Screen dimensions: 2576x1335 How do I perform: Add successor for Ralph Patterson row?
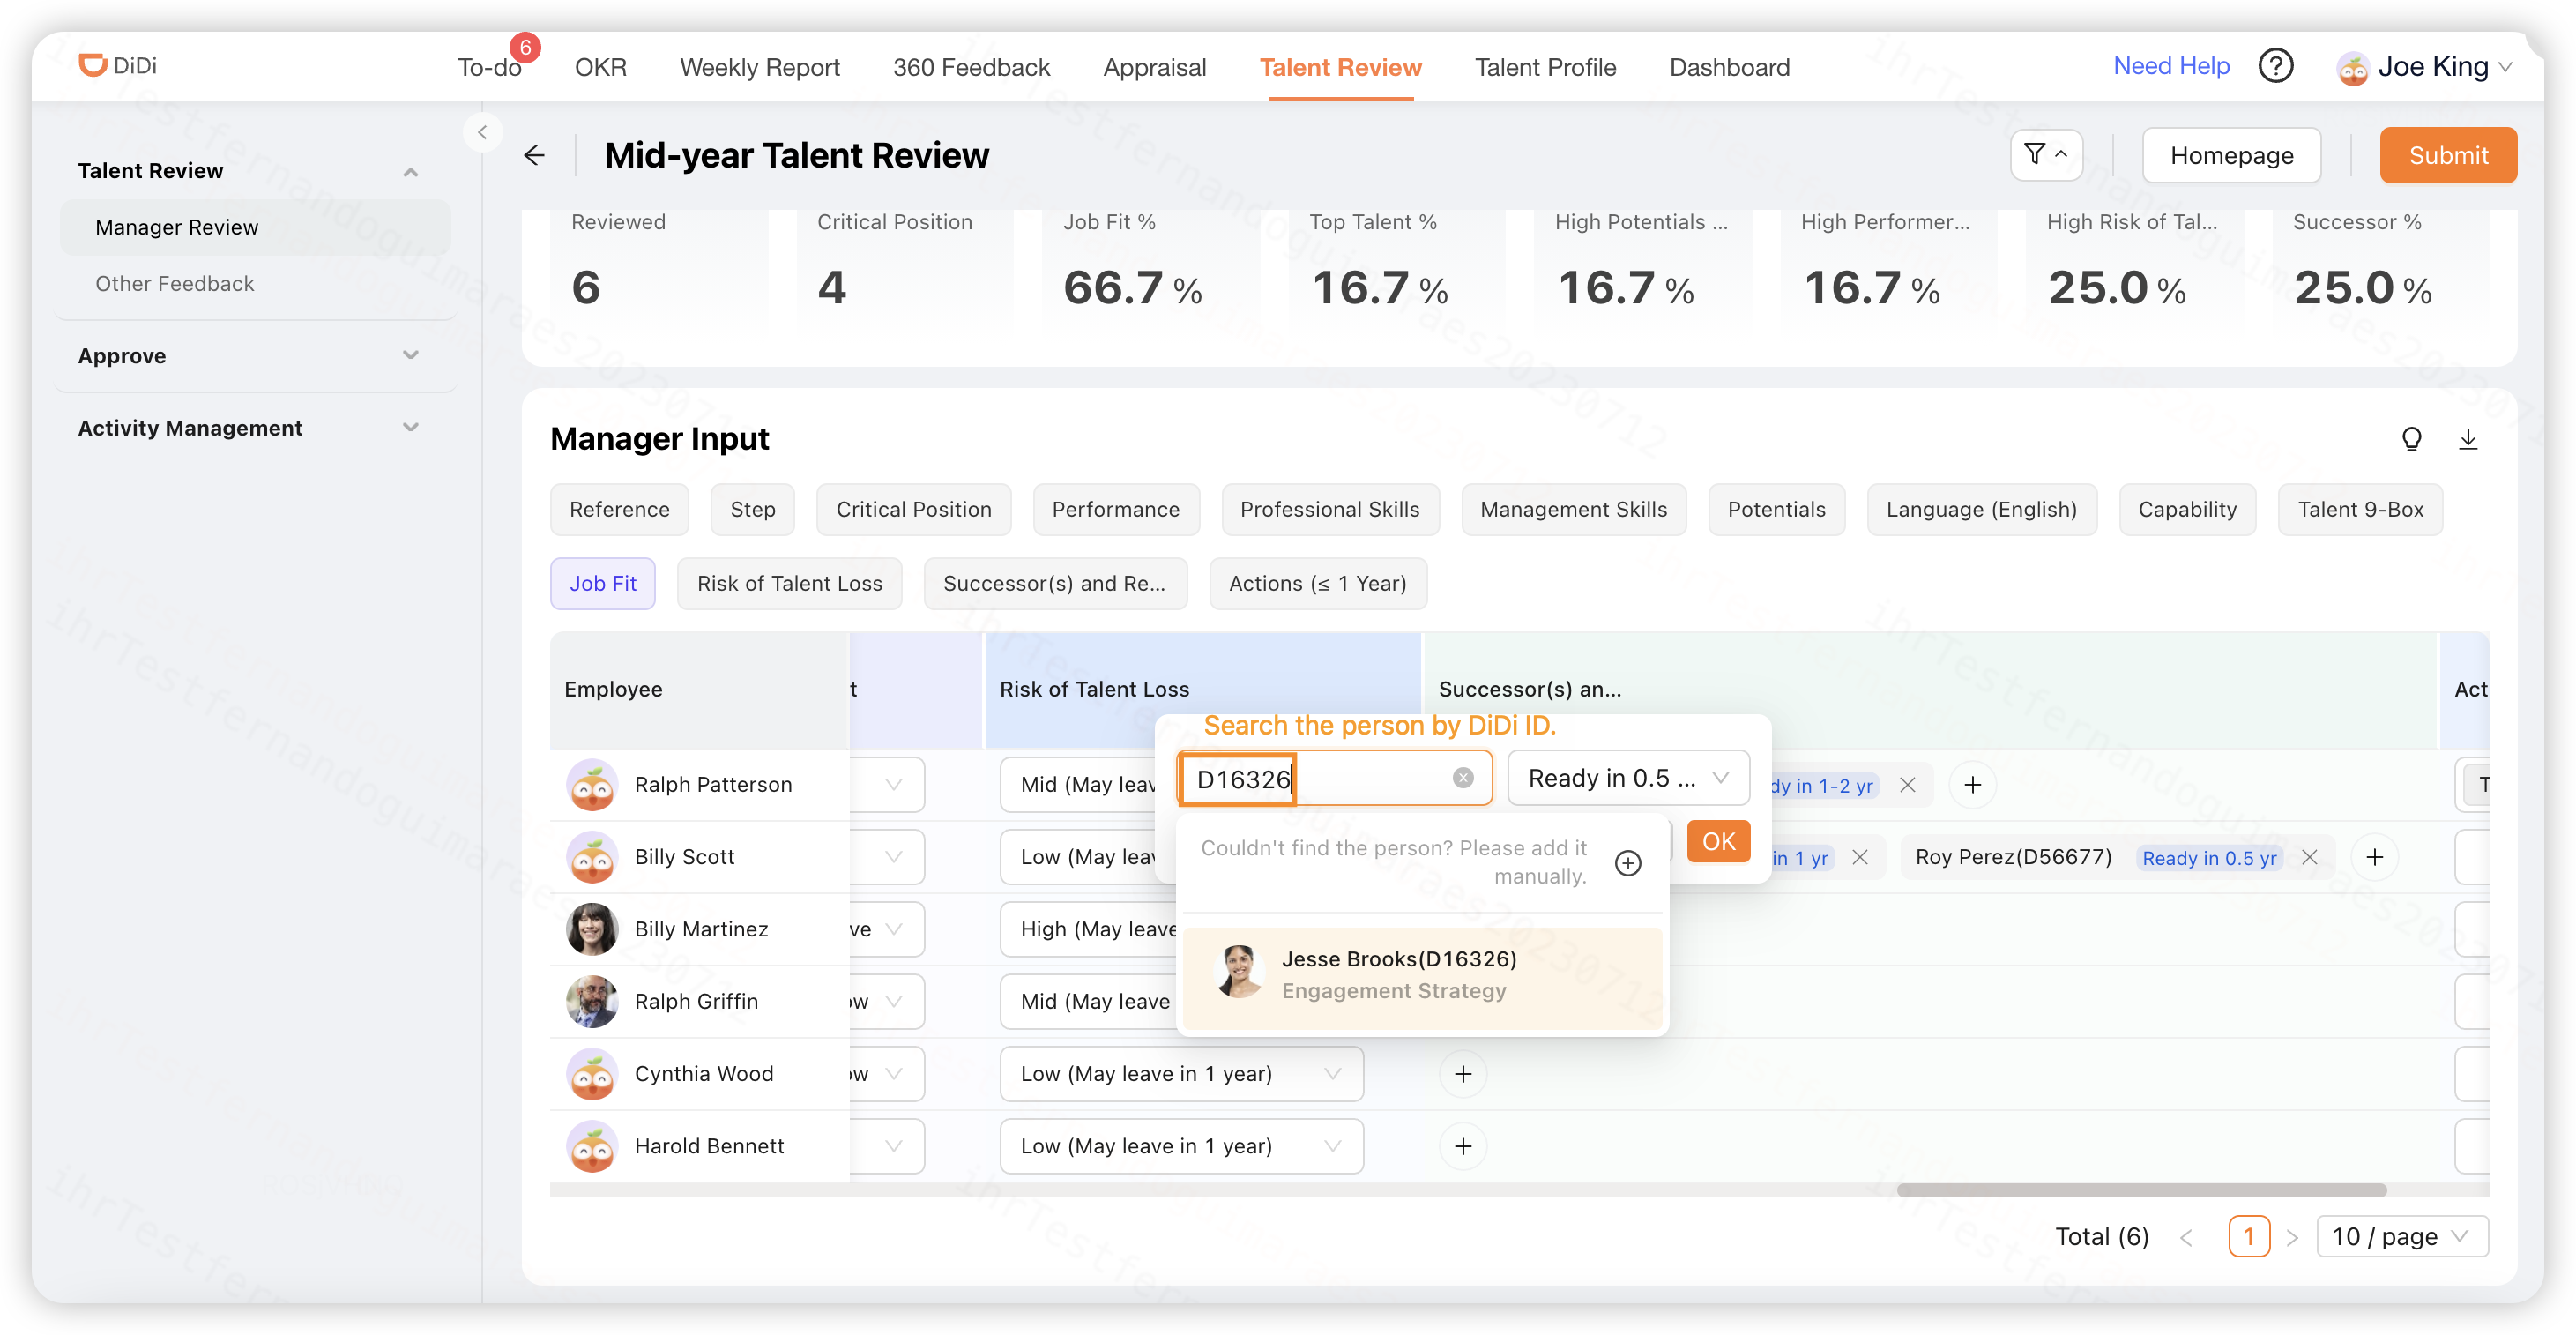tap(1971, 785)
